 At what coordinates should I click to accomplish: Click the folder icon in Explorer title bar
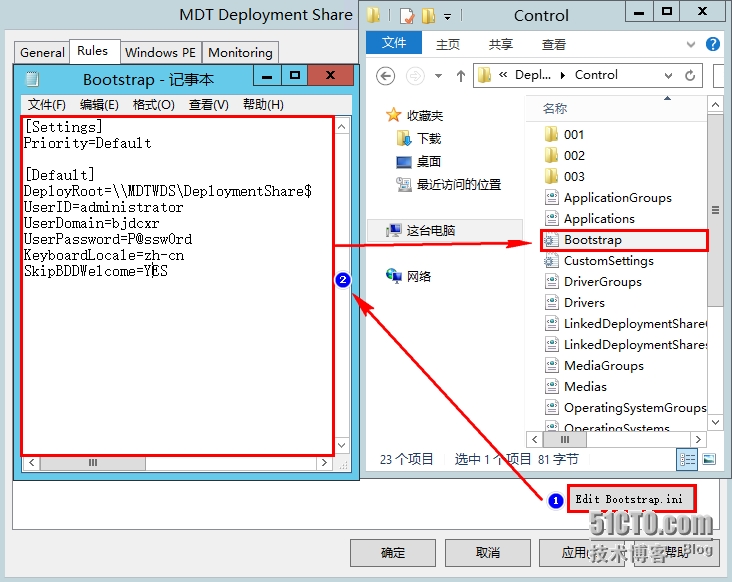coord(373,15)
